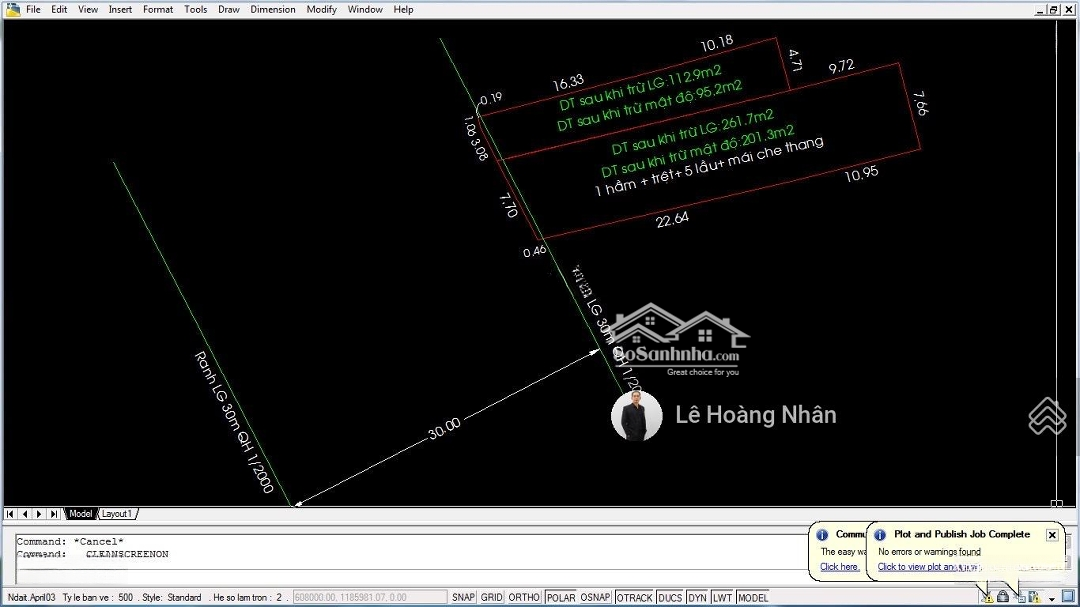Click the AutoCAD document icon beside File
This screenshot has height=607, width=1080.
click(x=12, y=9)
